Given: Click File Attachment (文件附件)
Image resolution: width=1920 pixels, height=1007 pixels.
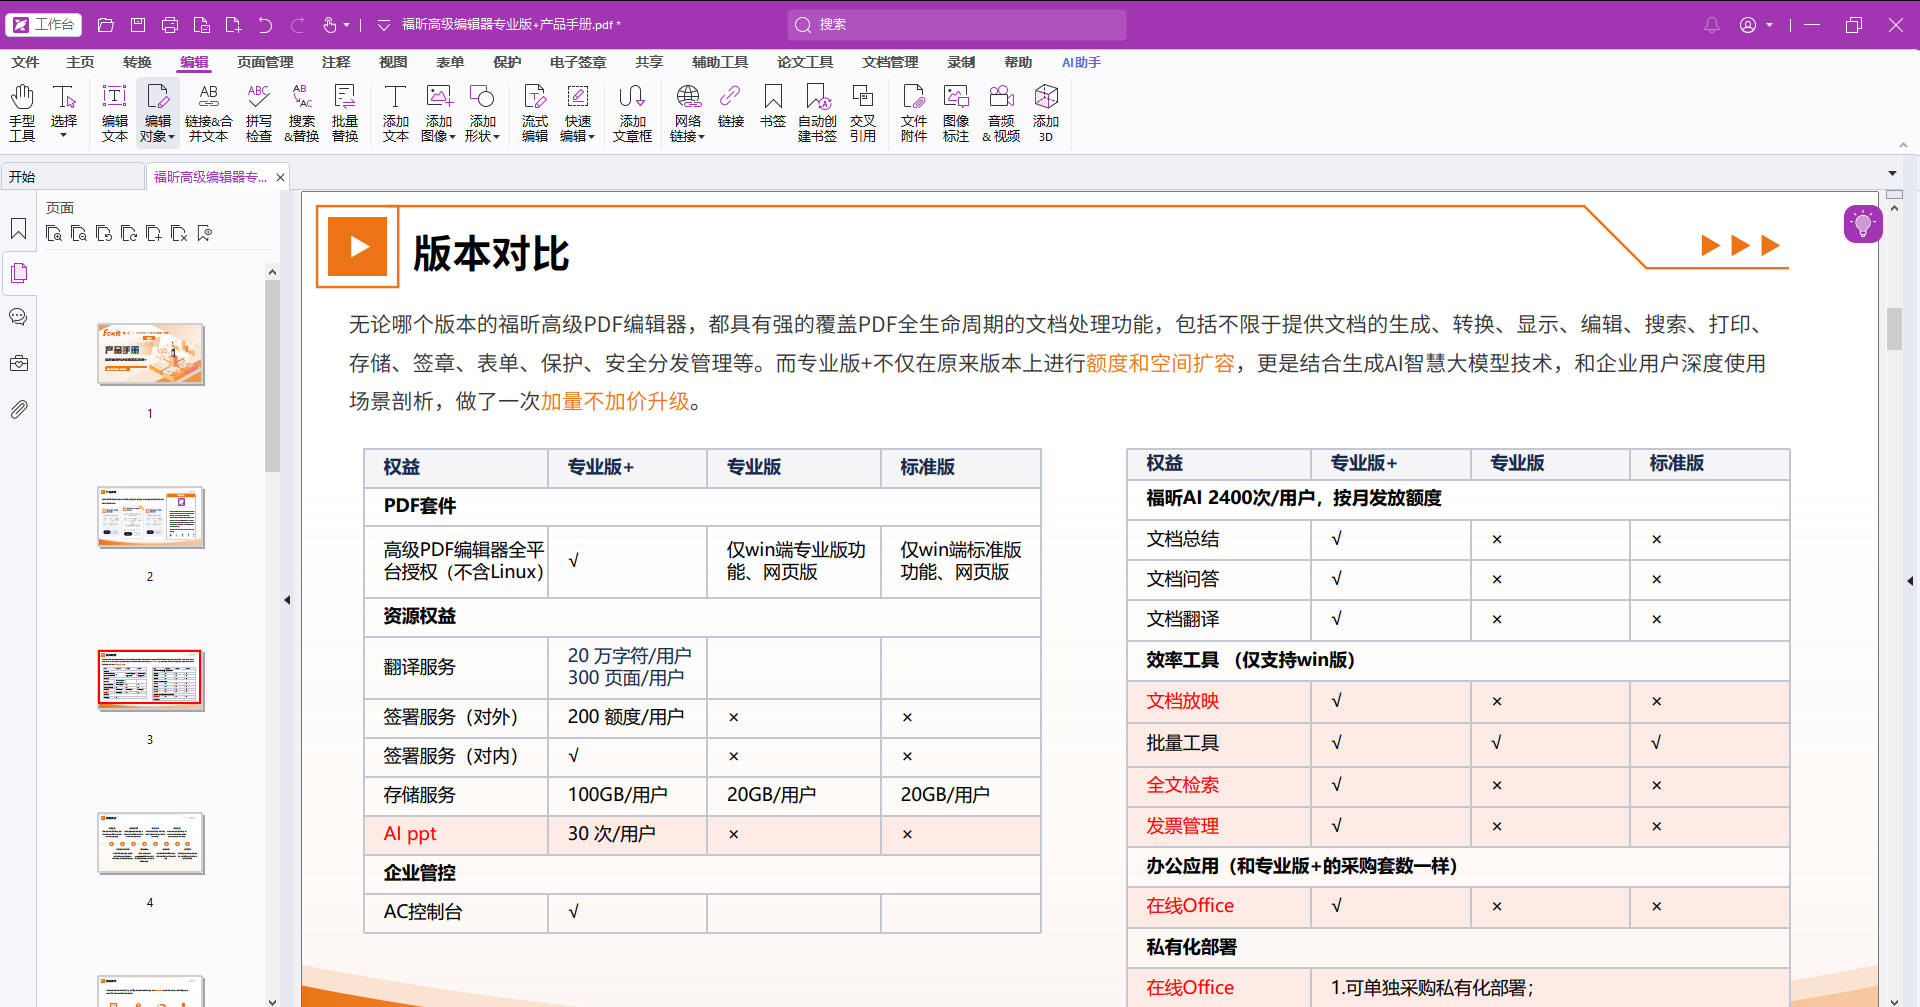Looking at the screenshot, I should [x=914, y=112].
